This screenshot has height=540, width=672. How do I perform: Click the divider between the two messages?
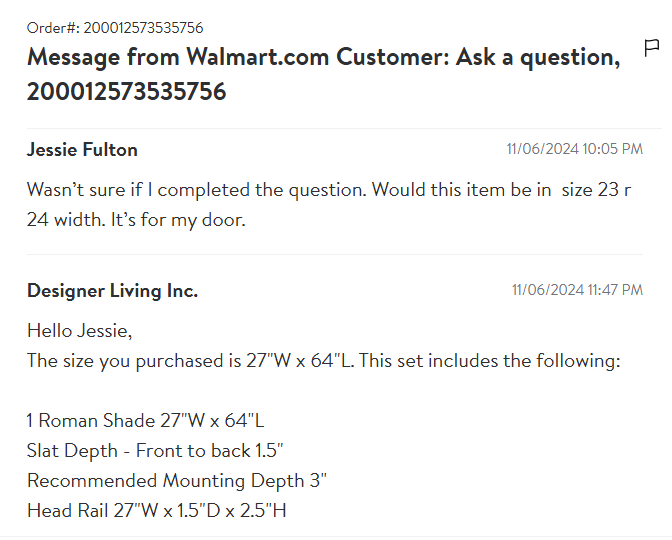point(335,254)
